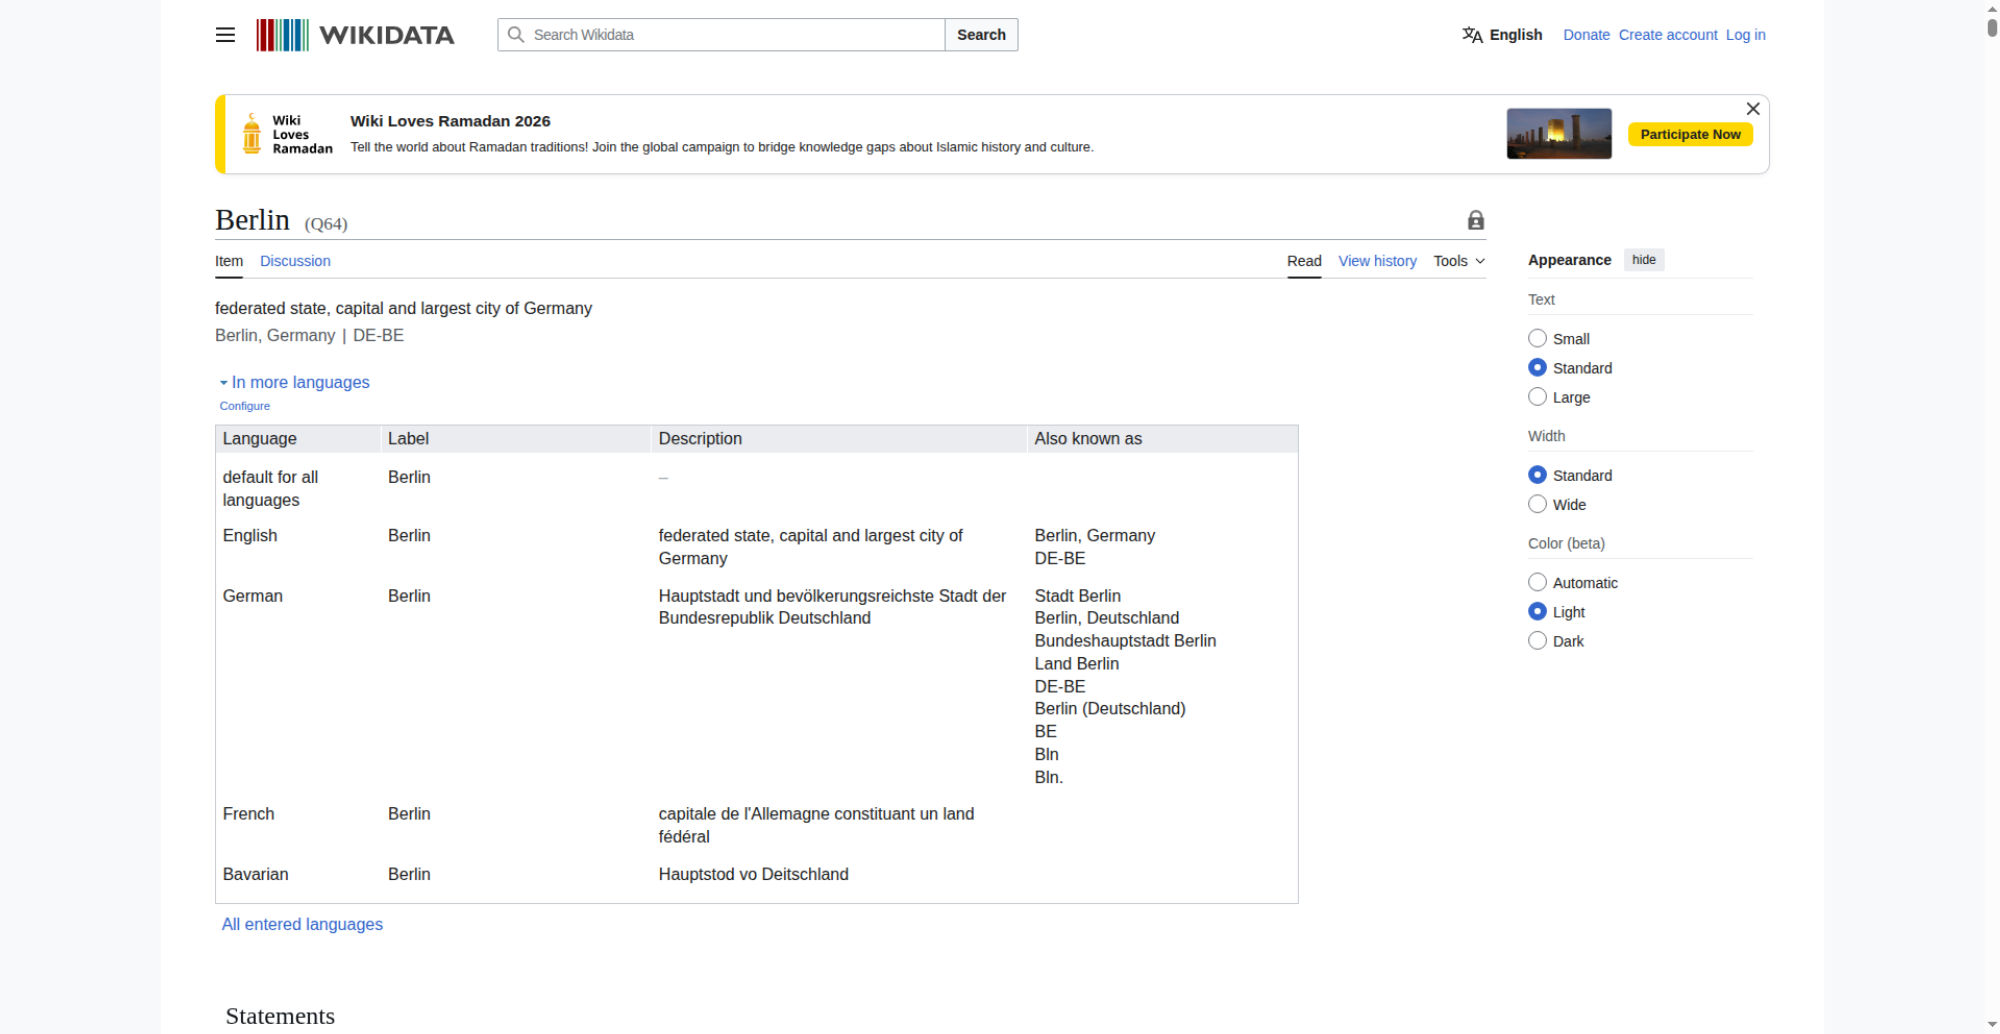The height and width of the screenshot is (1034, 2000).
Task: Select the Small text size option
Action: point(1537,339)
